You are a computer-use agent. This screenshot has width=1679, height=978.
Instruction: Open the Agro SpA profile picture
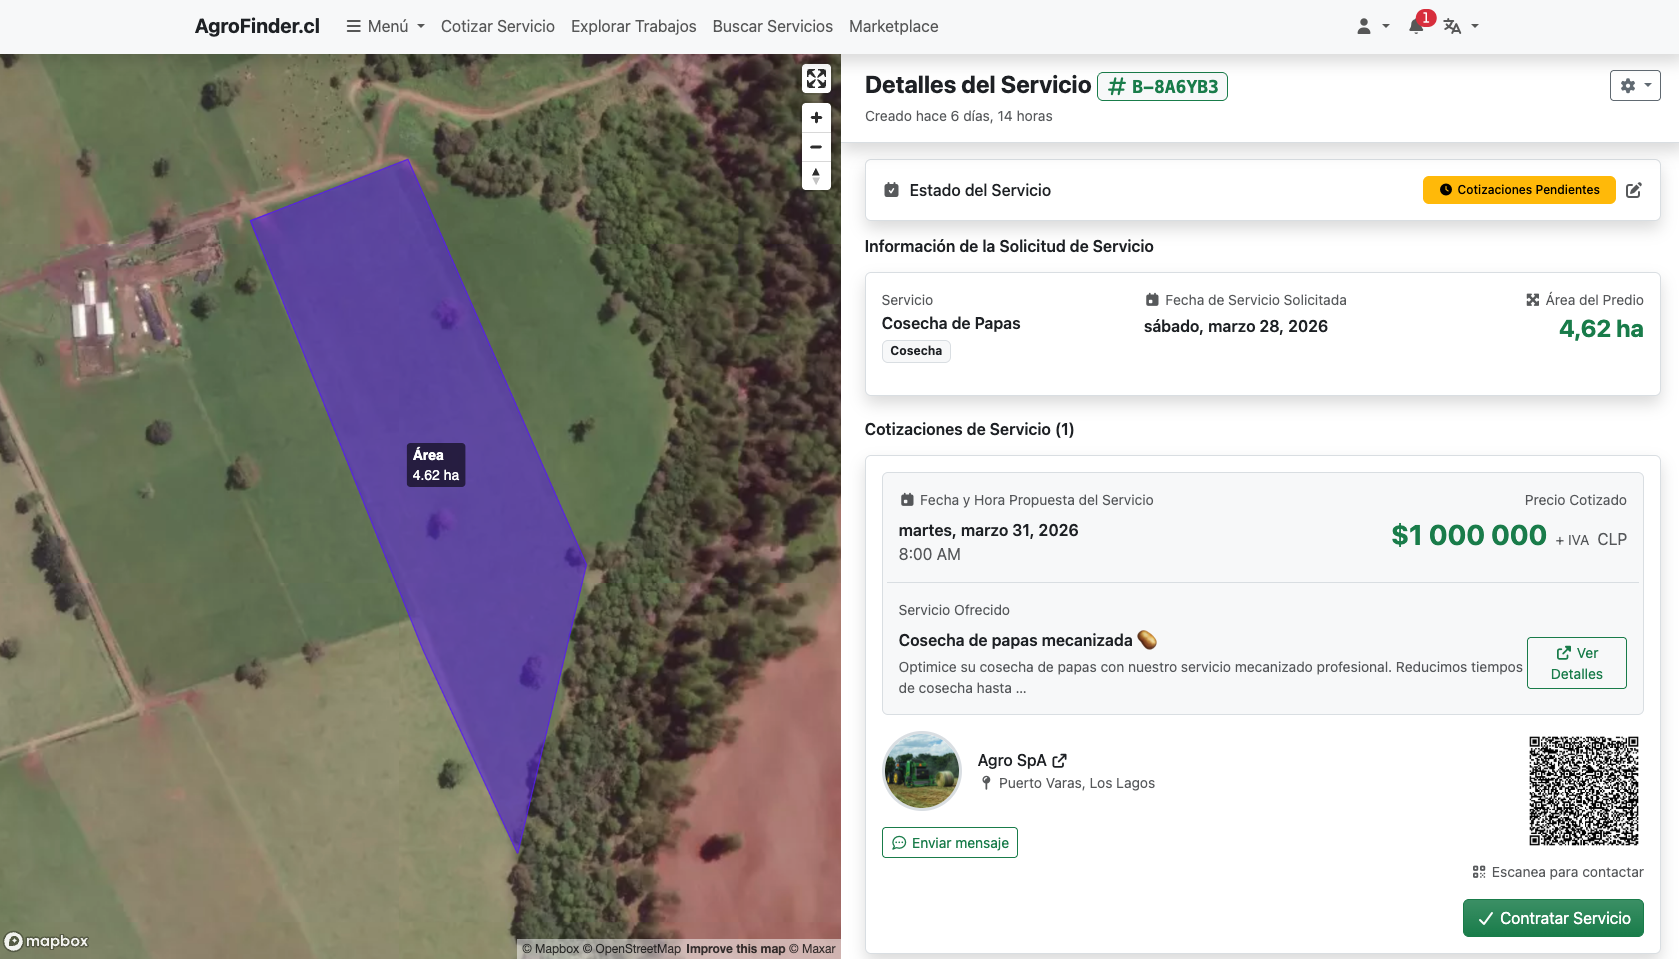pyautogui.click(x=922, y=771)
